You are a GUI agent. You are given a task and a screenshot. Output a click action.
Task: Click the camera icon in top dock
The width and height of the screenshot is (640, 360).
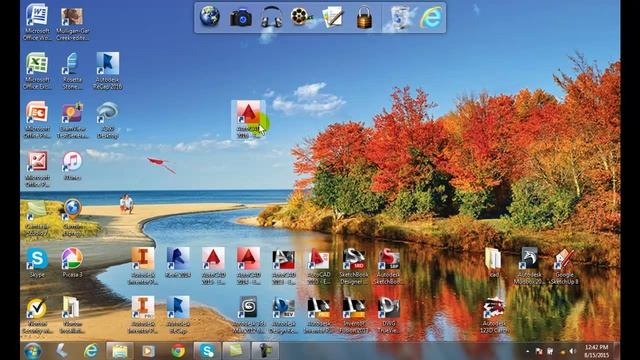point(241,18)
